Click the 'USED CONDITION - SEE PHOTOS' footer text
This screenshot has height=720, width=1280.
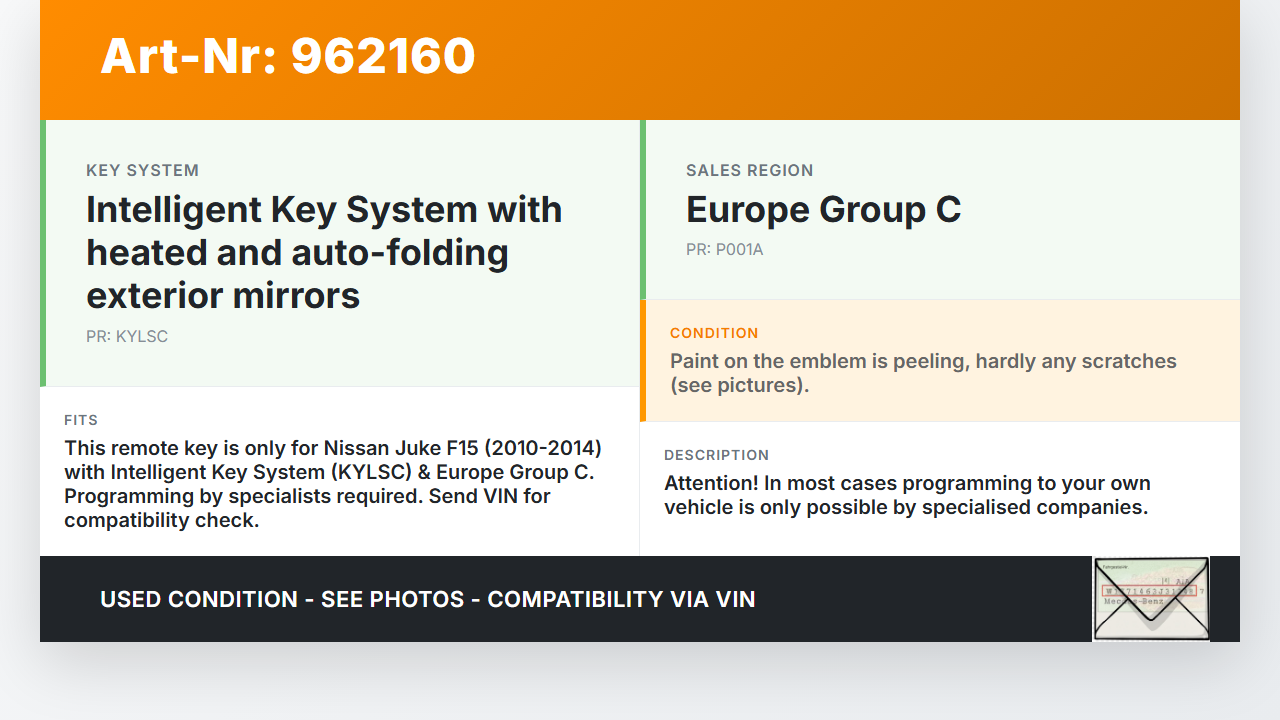(x=428, y=599)
